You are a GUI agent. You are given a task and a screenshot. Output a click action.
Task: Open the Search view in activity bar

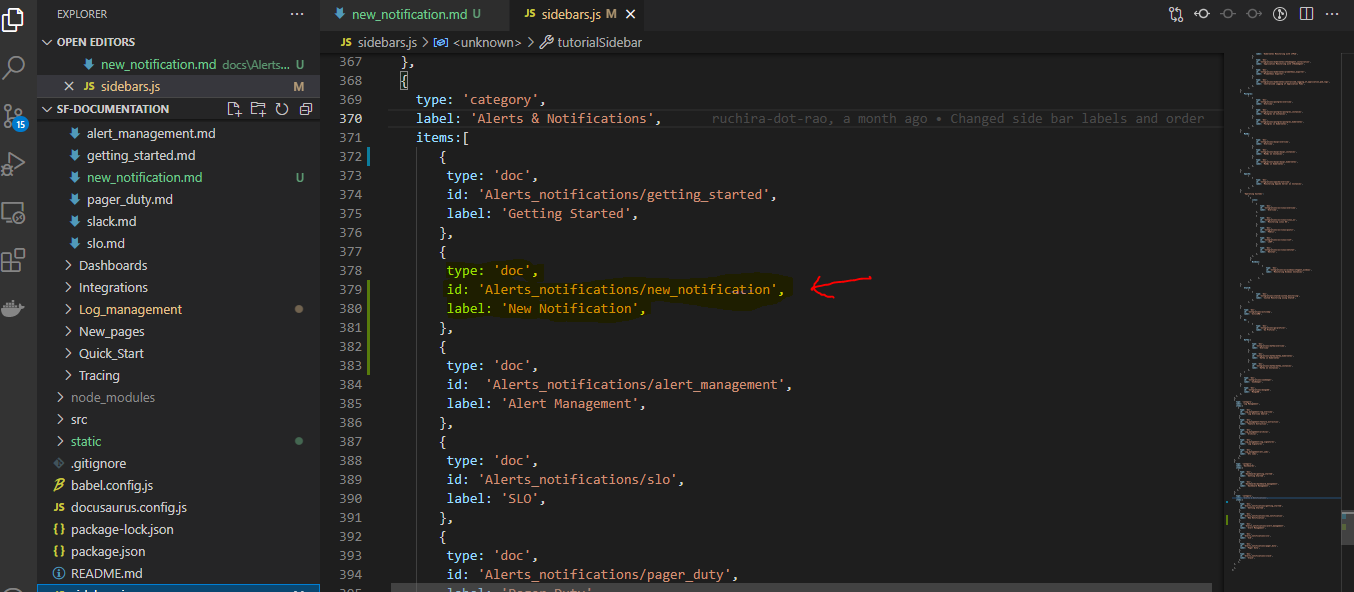14,68
